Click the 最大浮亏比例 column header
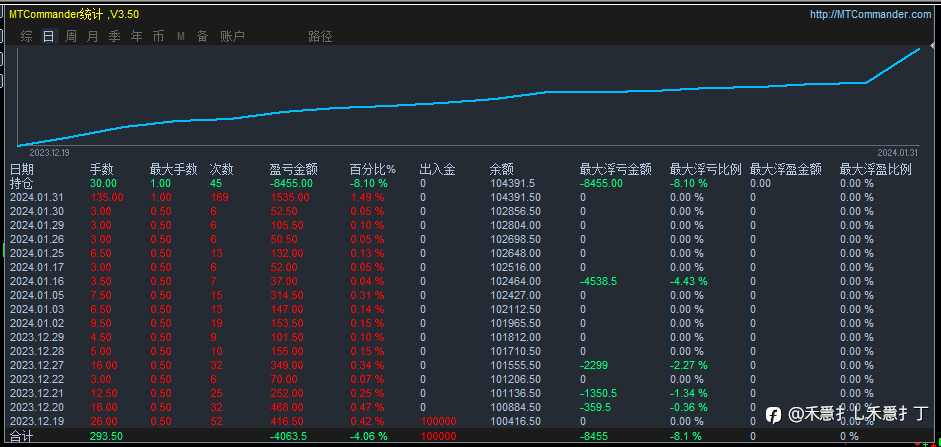The image size is (941, 447). click(706, 170)
